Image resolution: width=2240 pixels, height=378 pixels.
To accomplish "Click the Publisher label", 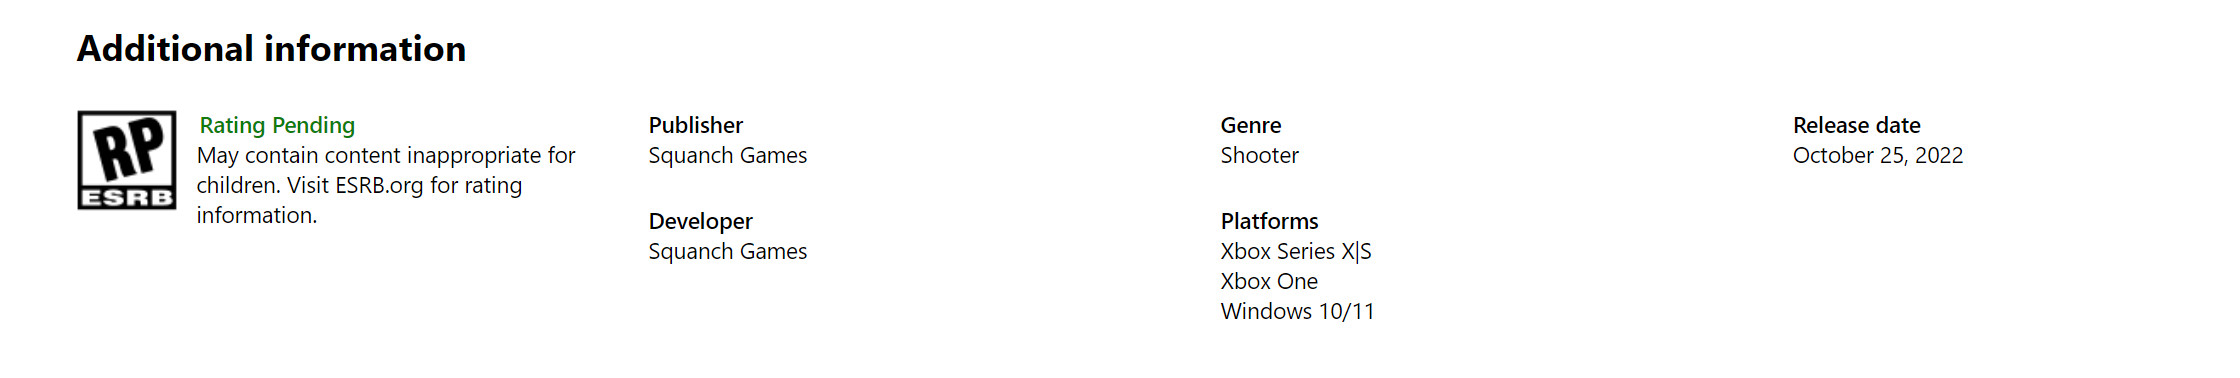I will click(x=695, y=125).
